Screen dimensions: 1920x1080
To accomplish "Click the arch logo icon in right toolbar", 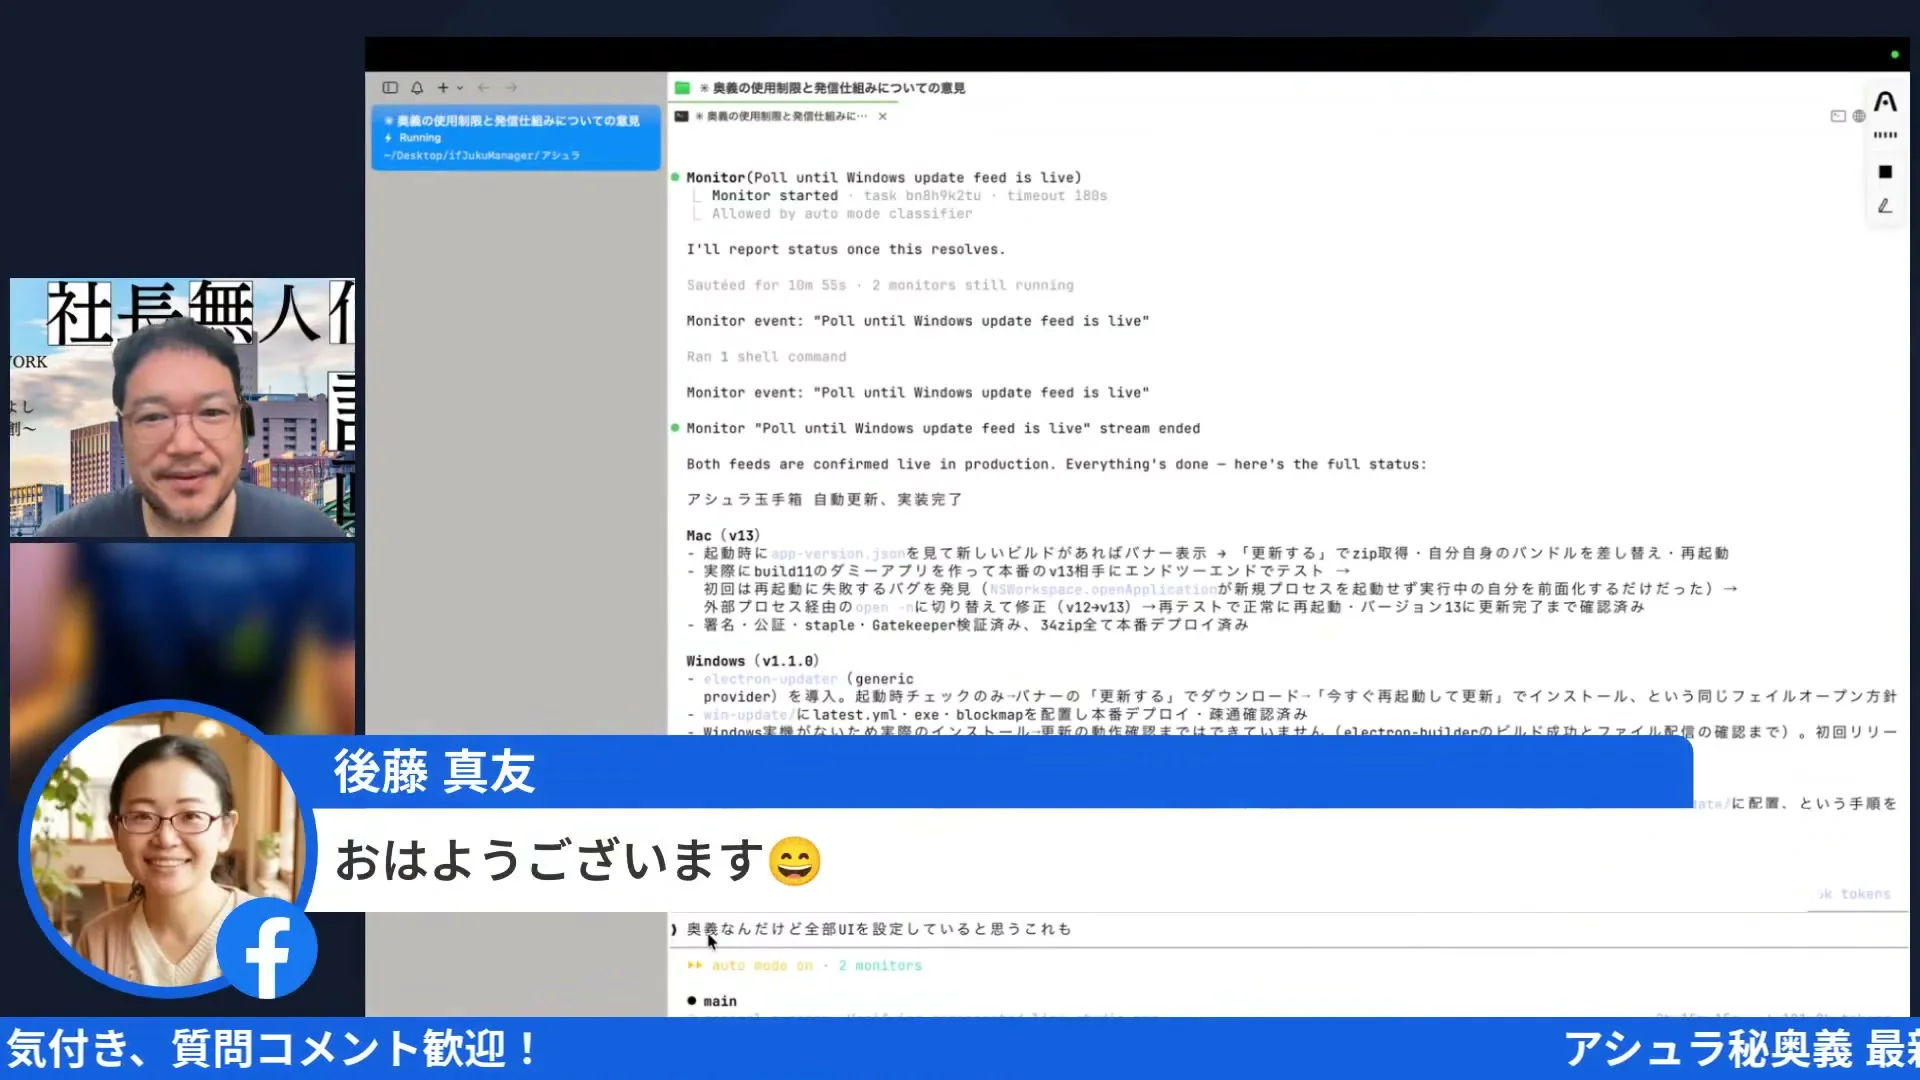I will click(x=1885, y=102).
